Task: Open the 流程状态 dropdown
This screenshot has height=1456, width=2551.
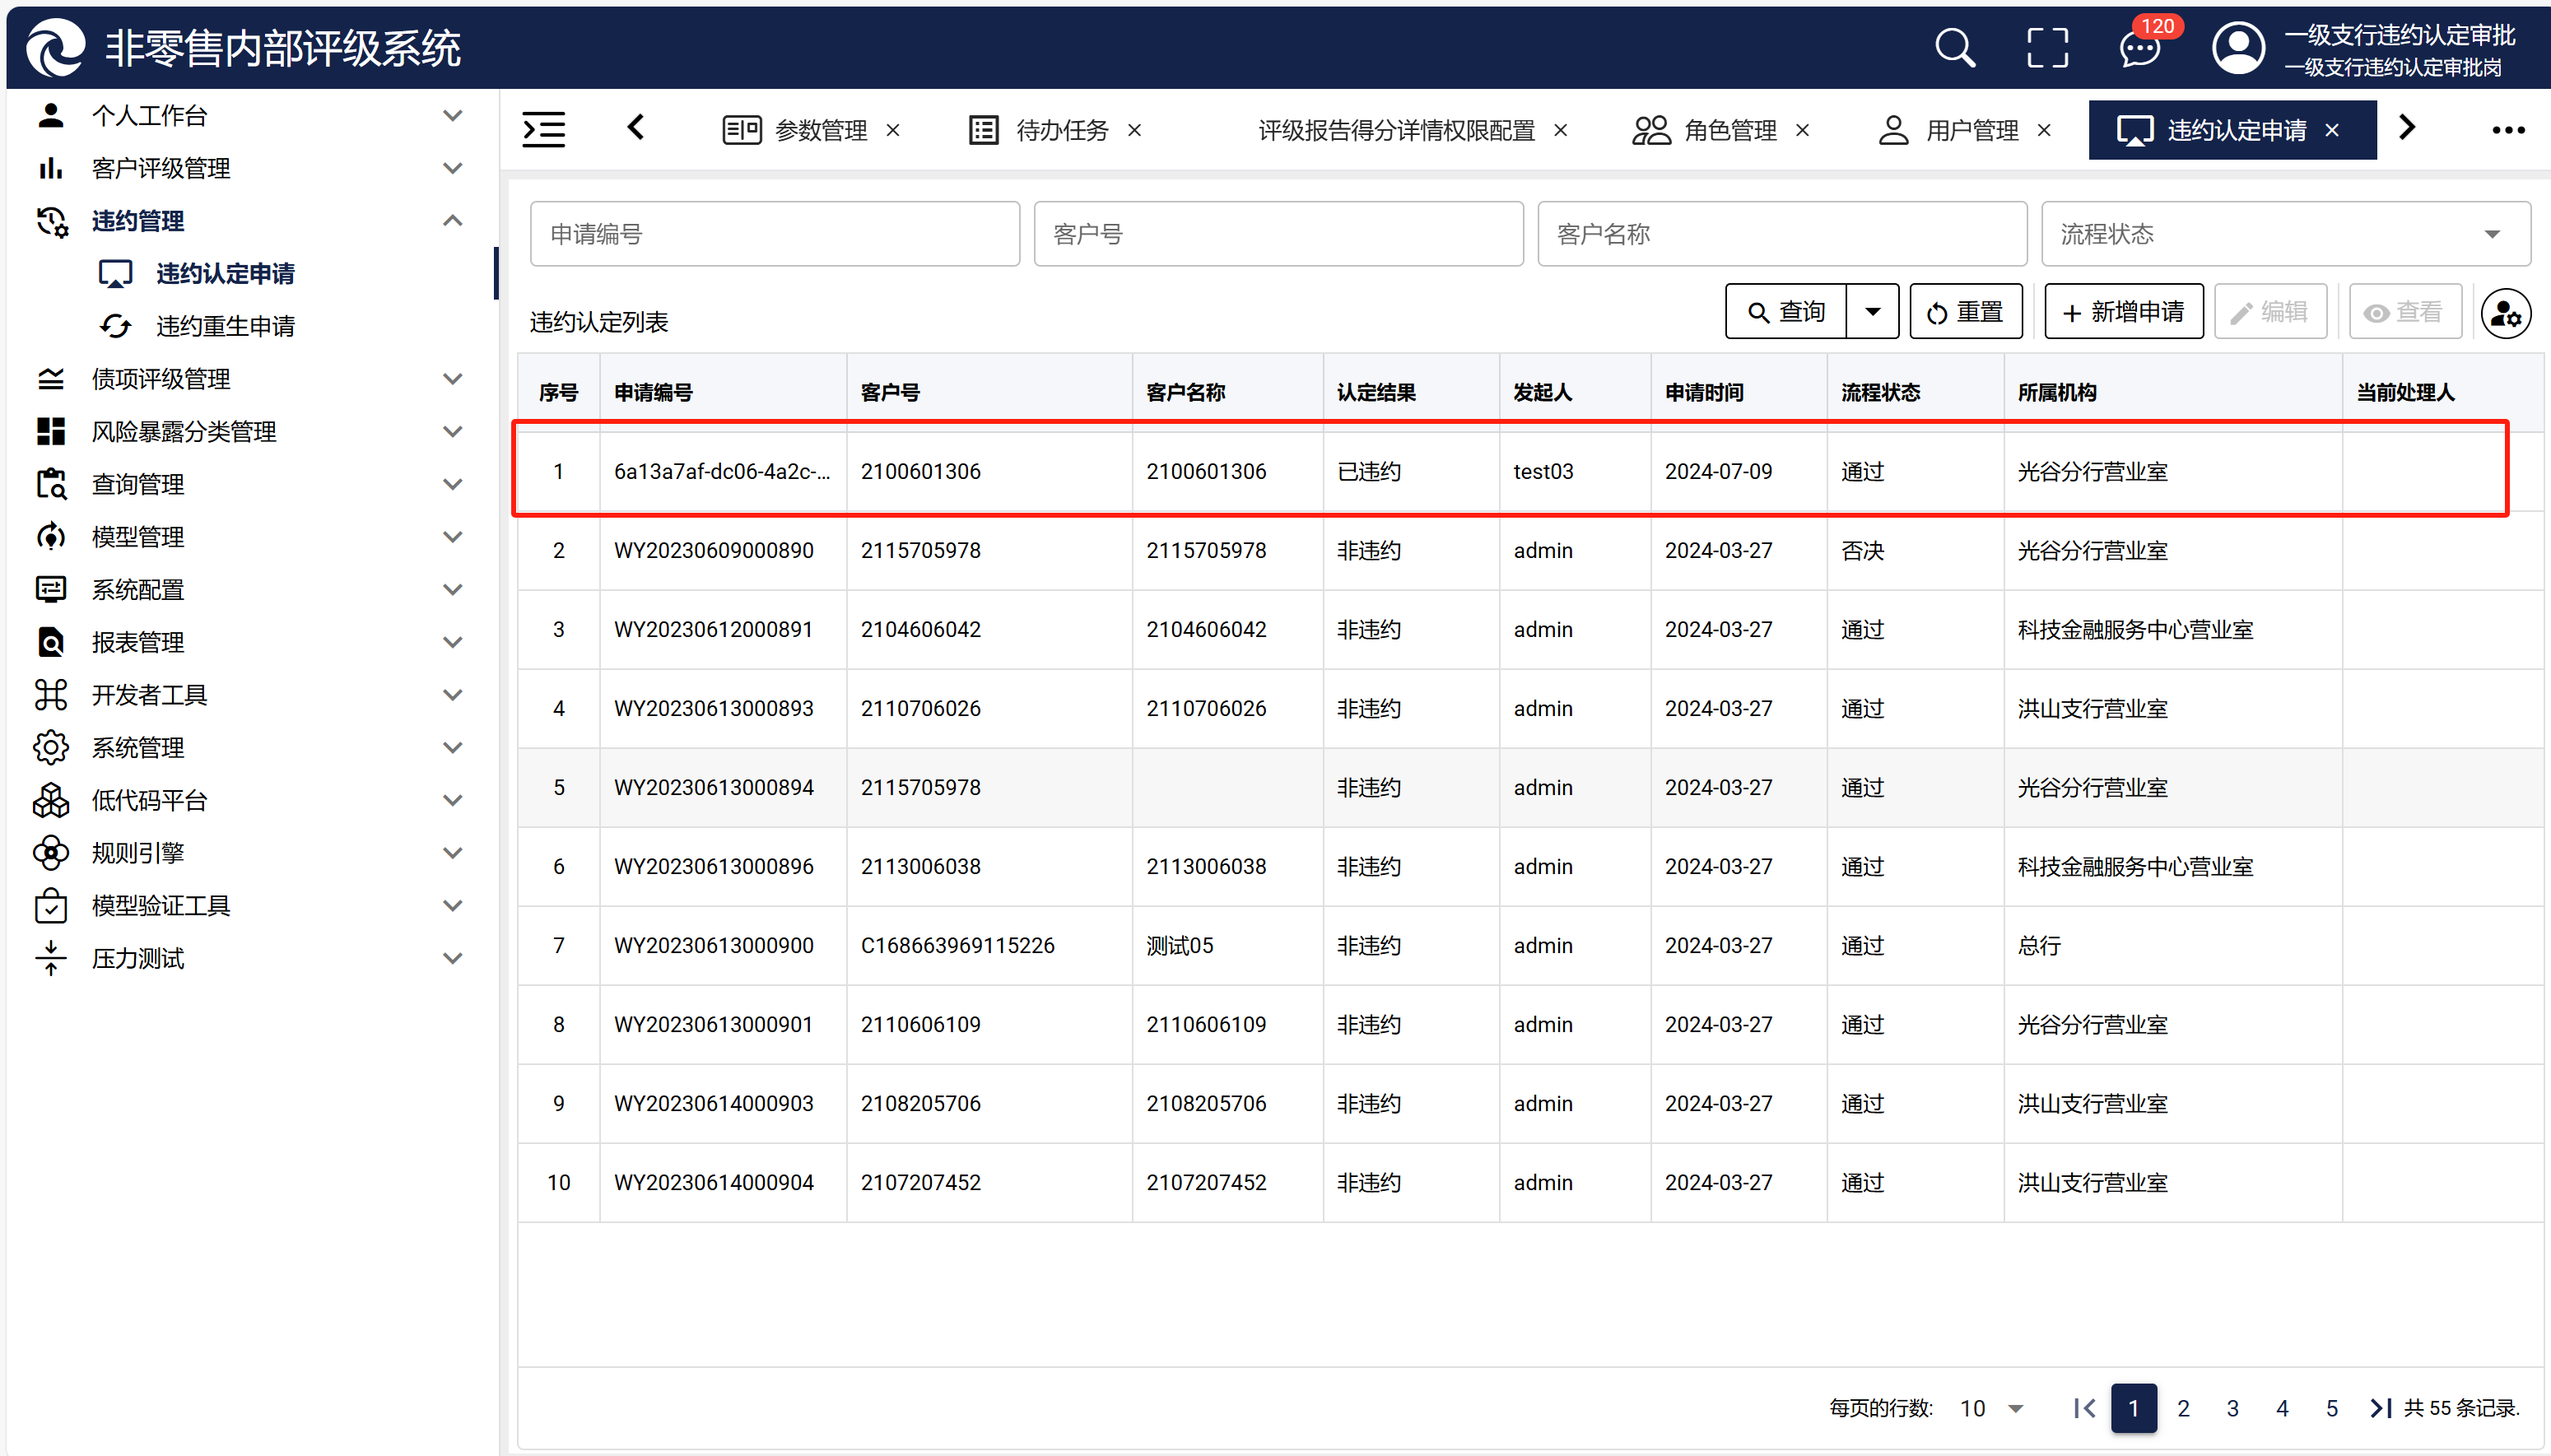Action: (x=2285, y=234)
